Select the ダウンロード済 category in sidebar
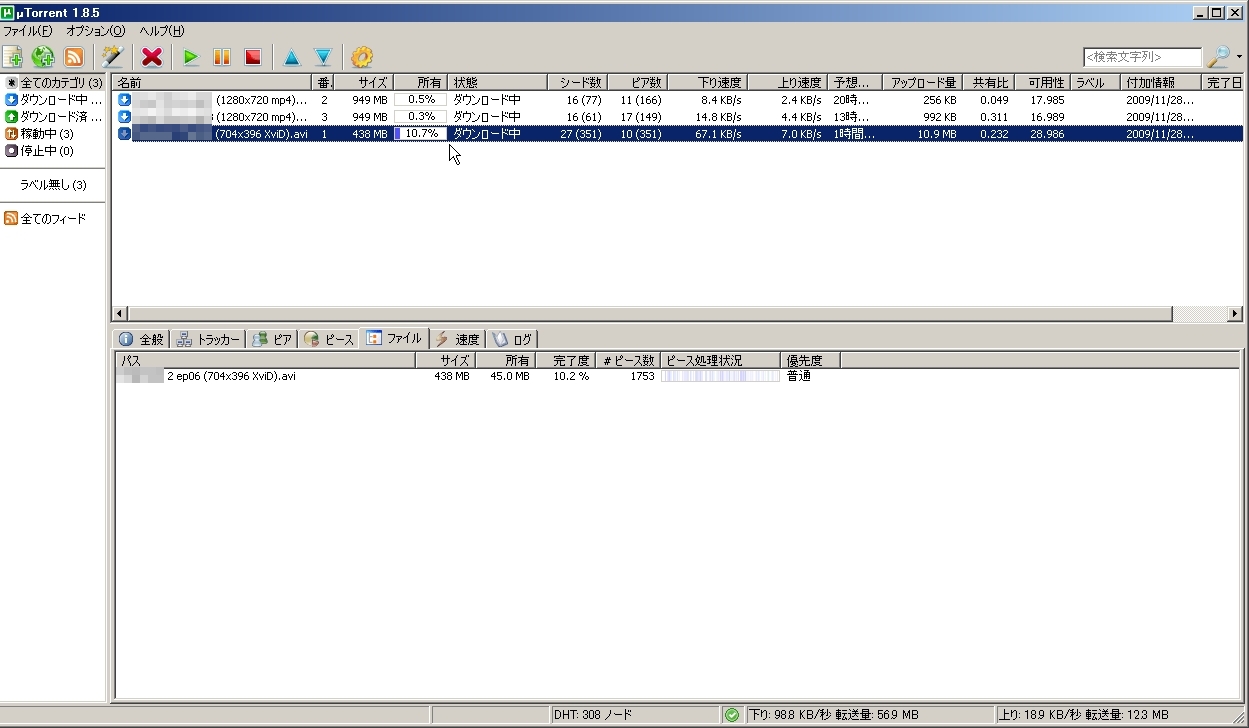The image size is (1249, 728). (x=54, y=117)
